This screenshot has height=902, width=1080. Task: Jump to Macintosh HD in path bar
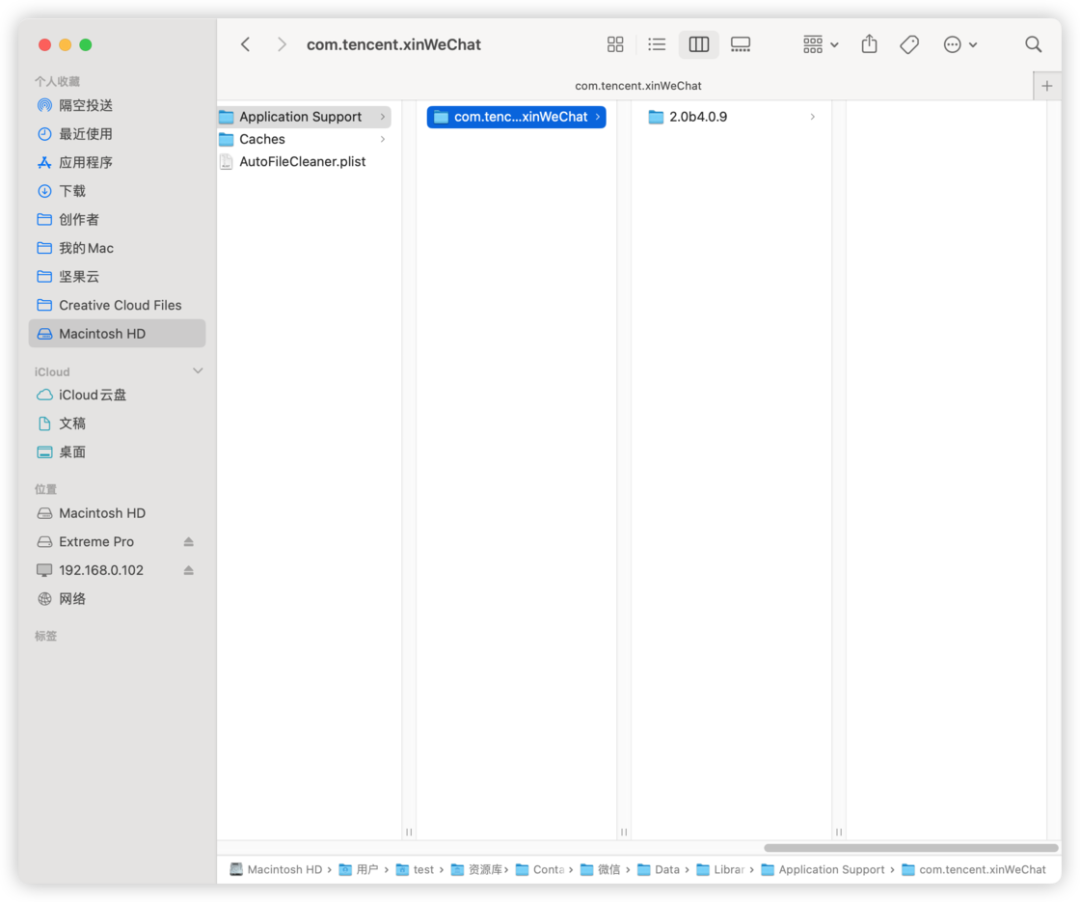tap(276, 870)
